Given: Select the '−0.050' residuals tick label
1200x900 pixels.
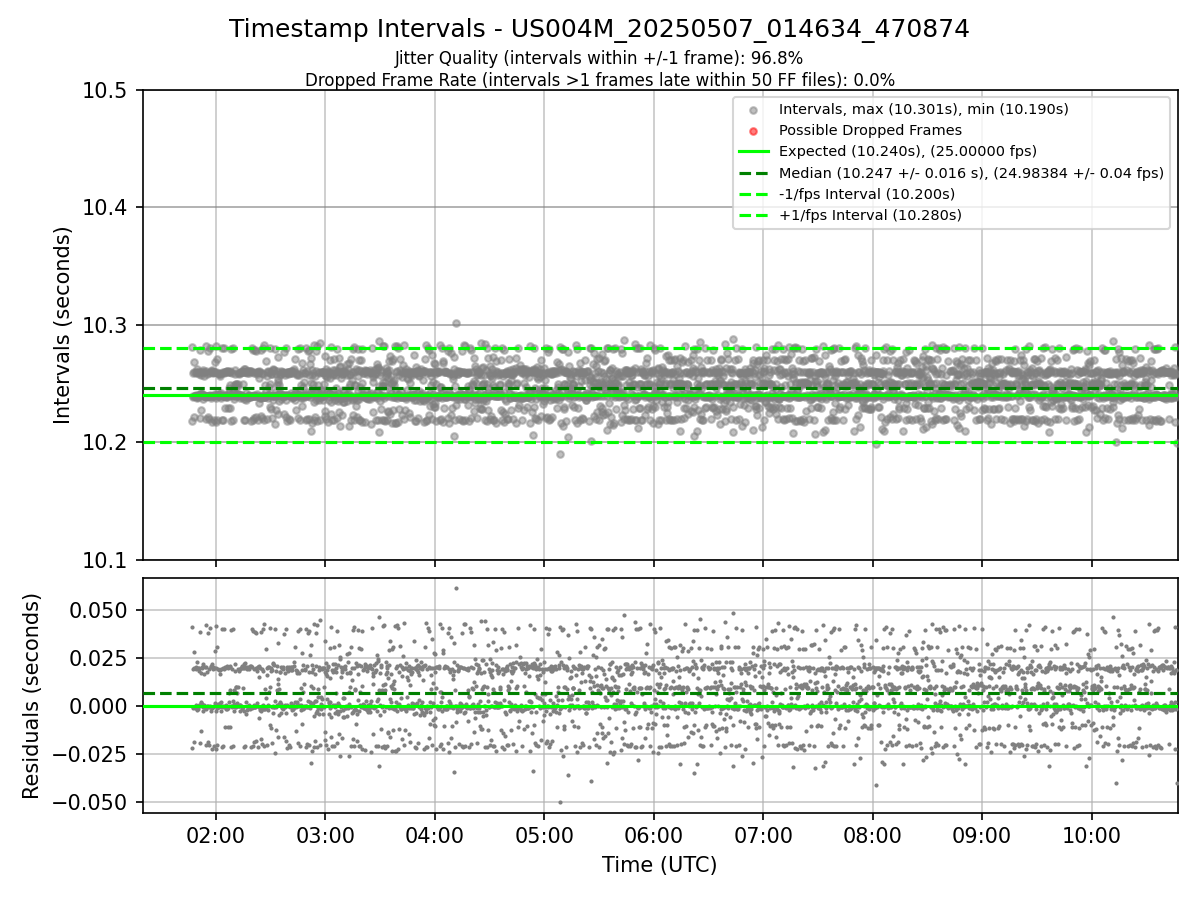Looking at the screenshot, I should tap(91, 802).
